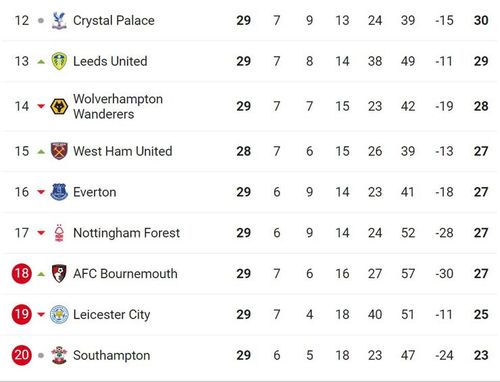The height and width of the screenshot is (382, 500).
Task: Open the AFC Bournemouth team name link
Action: 125,274
